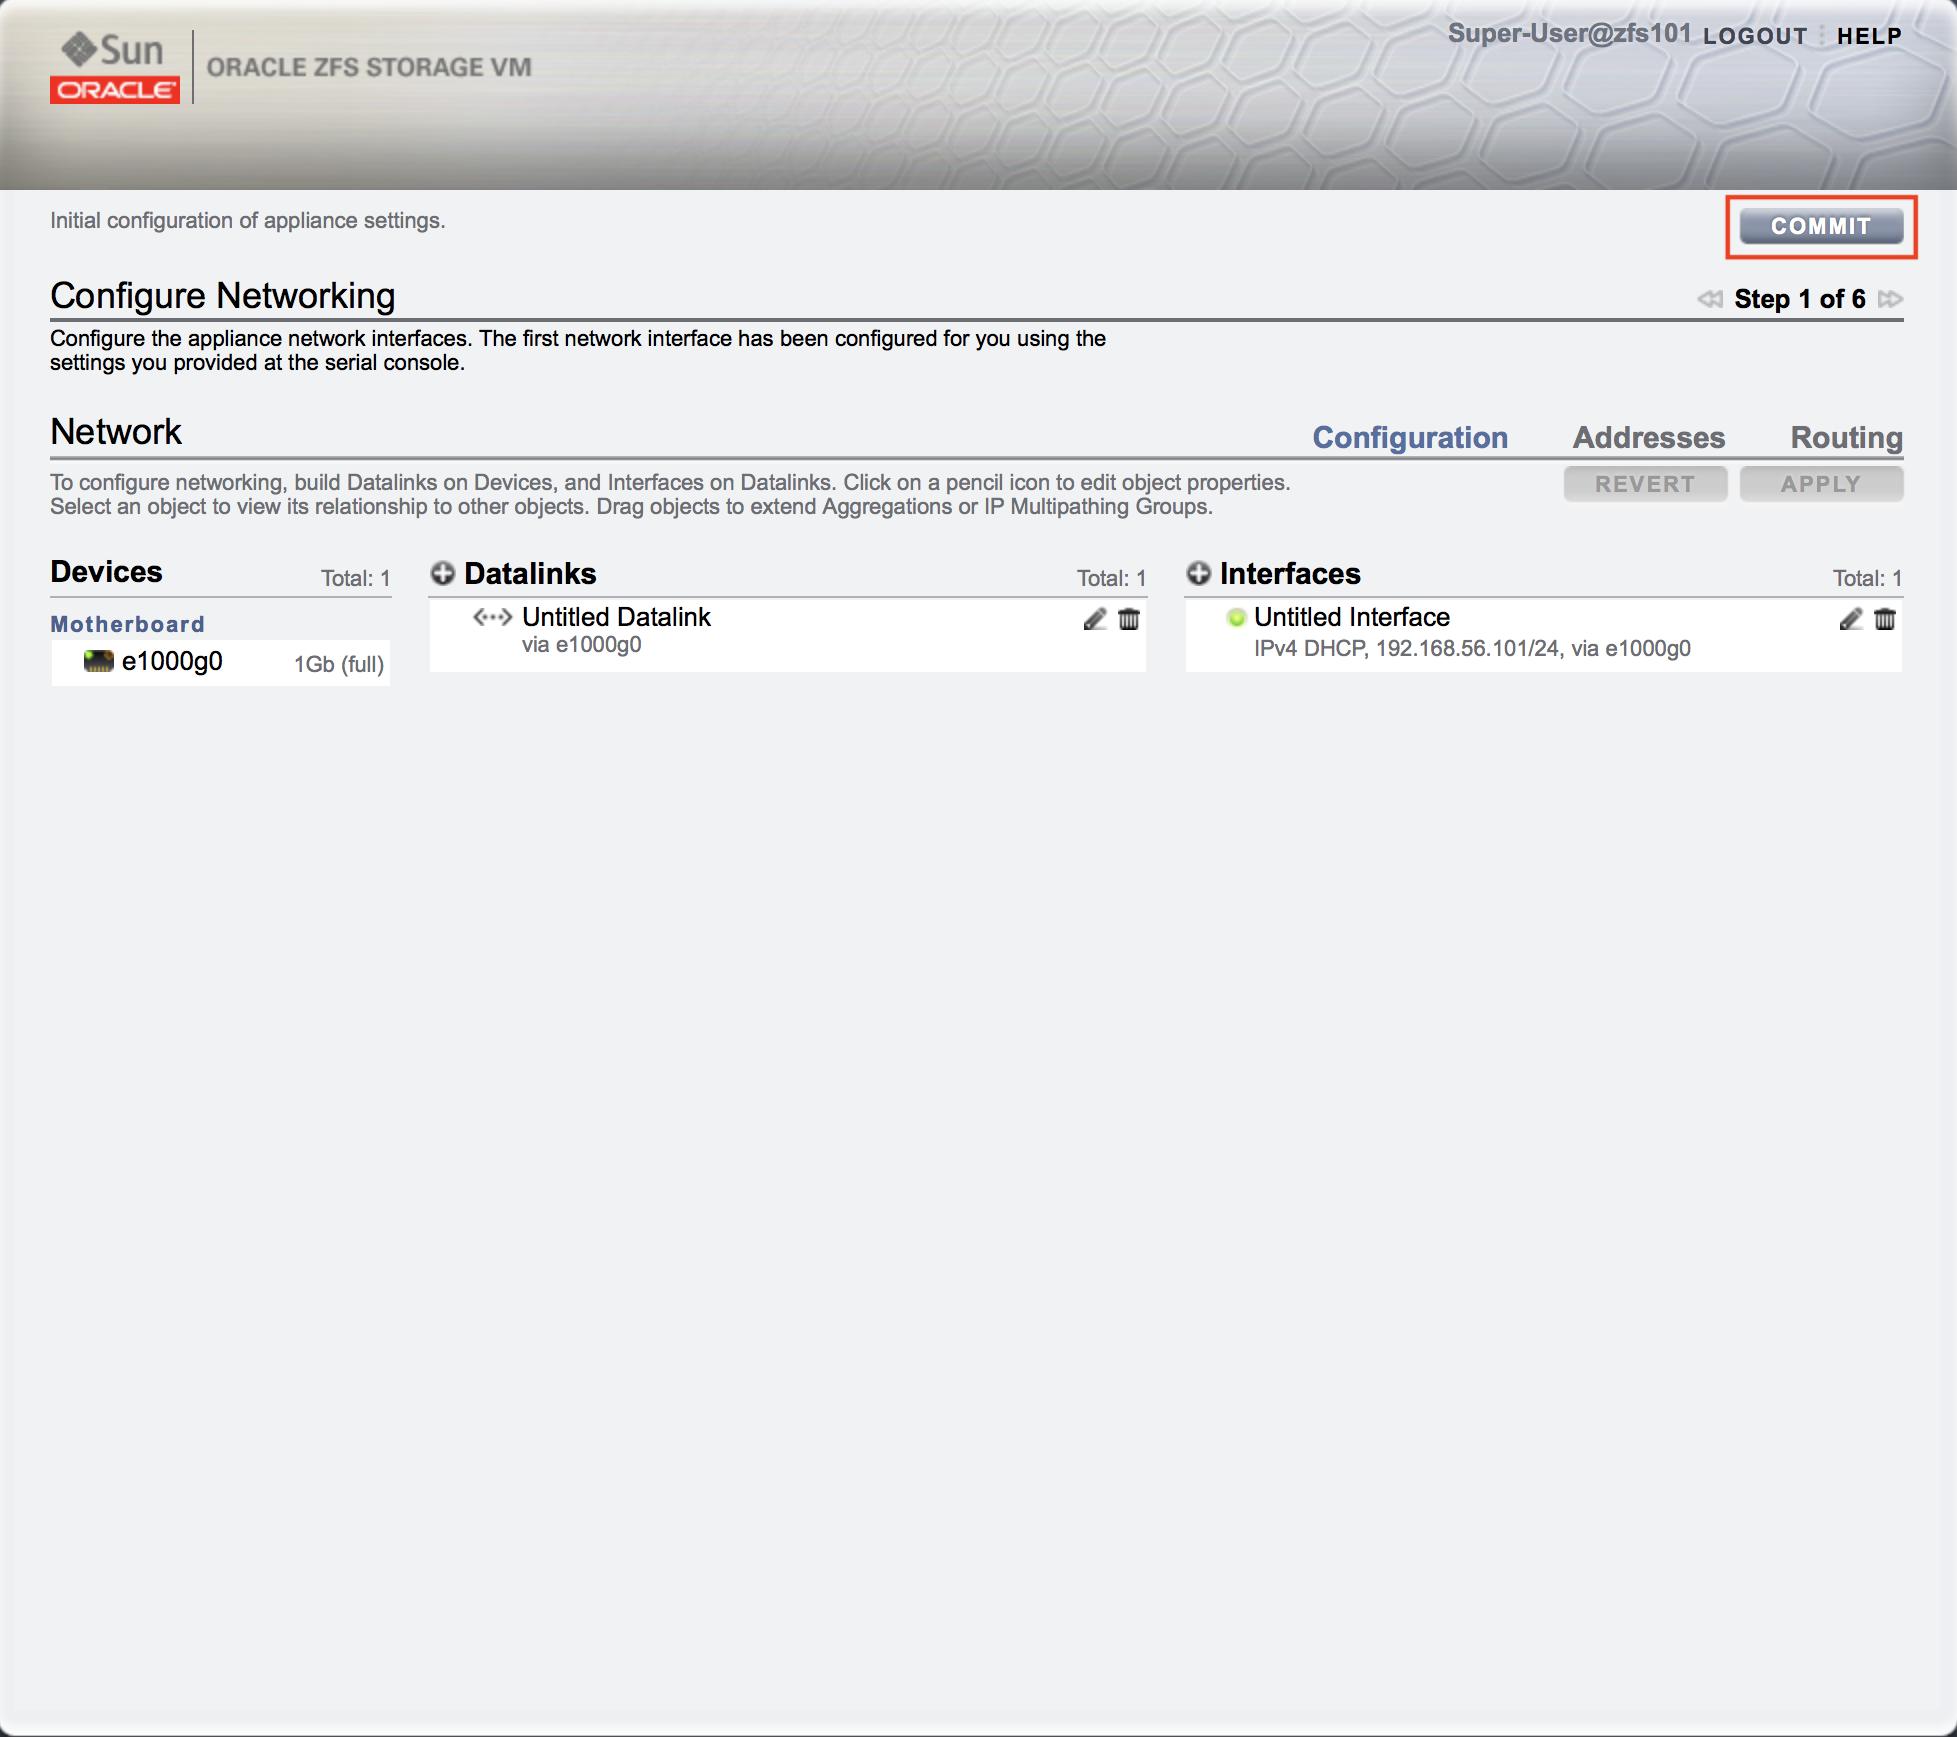Select the Untitled Interface row

(x=1544, y=634)
